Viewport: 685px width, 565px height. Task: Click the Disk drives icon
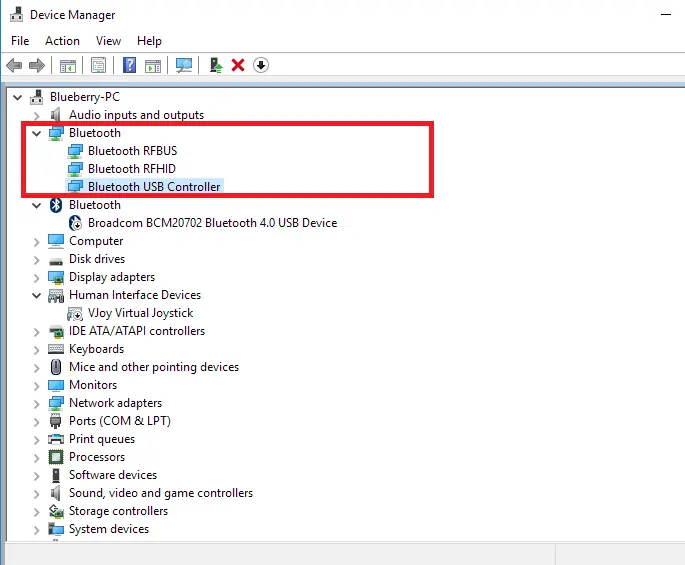pyautogui.click(x=55, y=261)
